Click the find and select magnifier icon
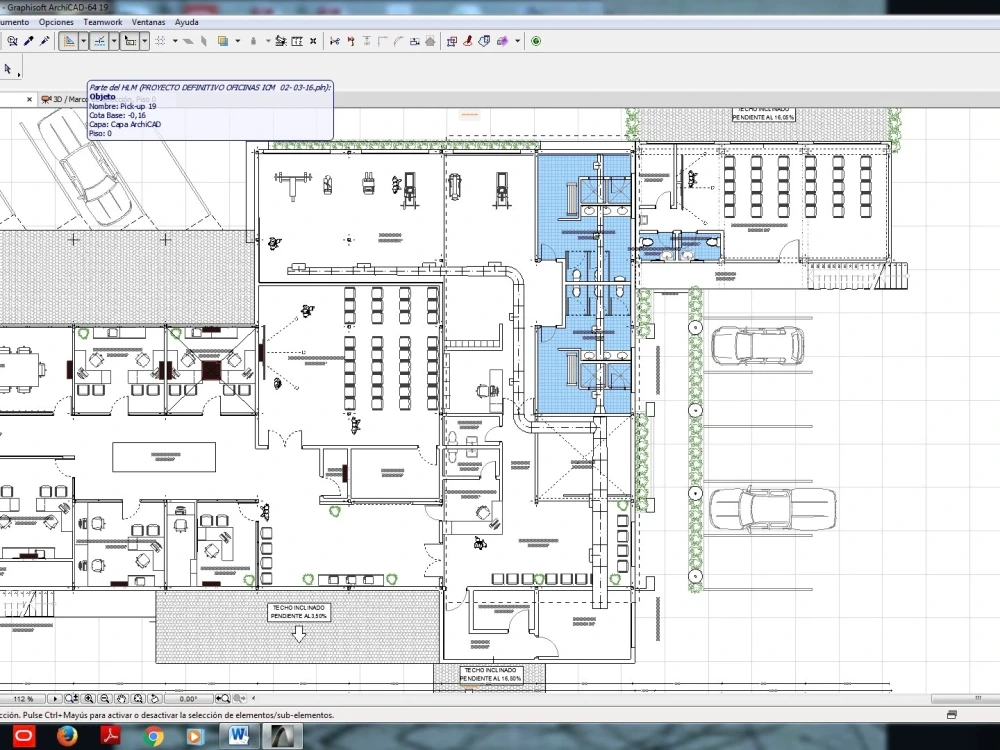This screenshot has width=1000, height=750. coord(11,41)
